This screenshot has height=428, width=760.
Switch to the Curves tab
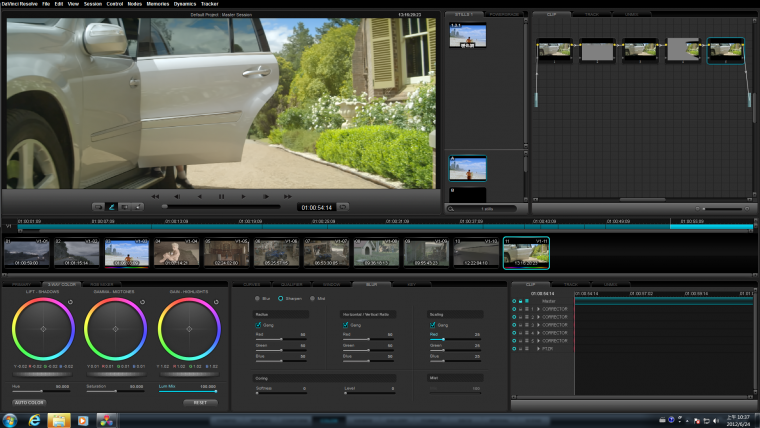(x=252, y=284)
